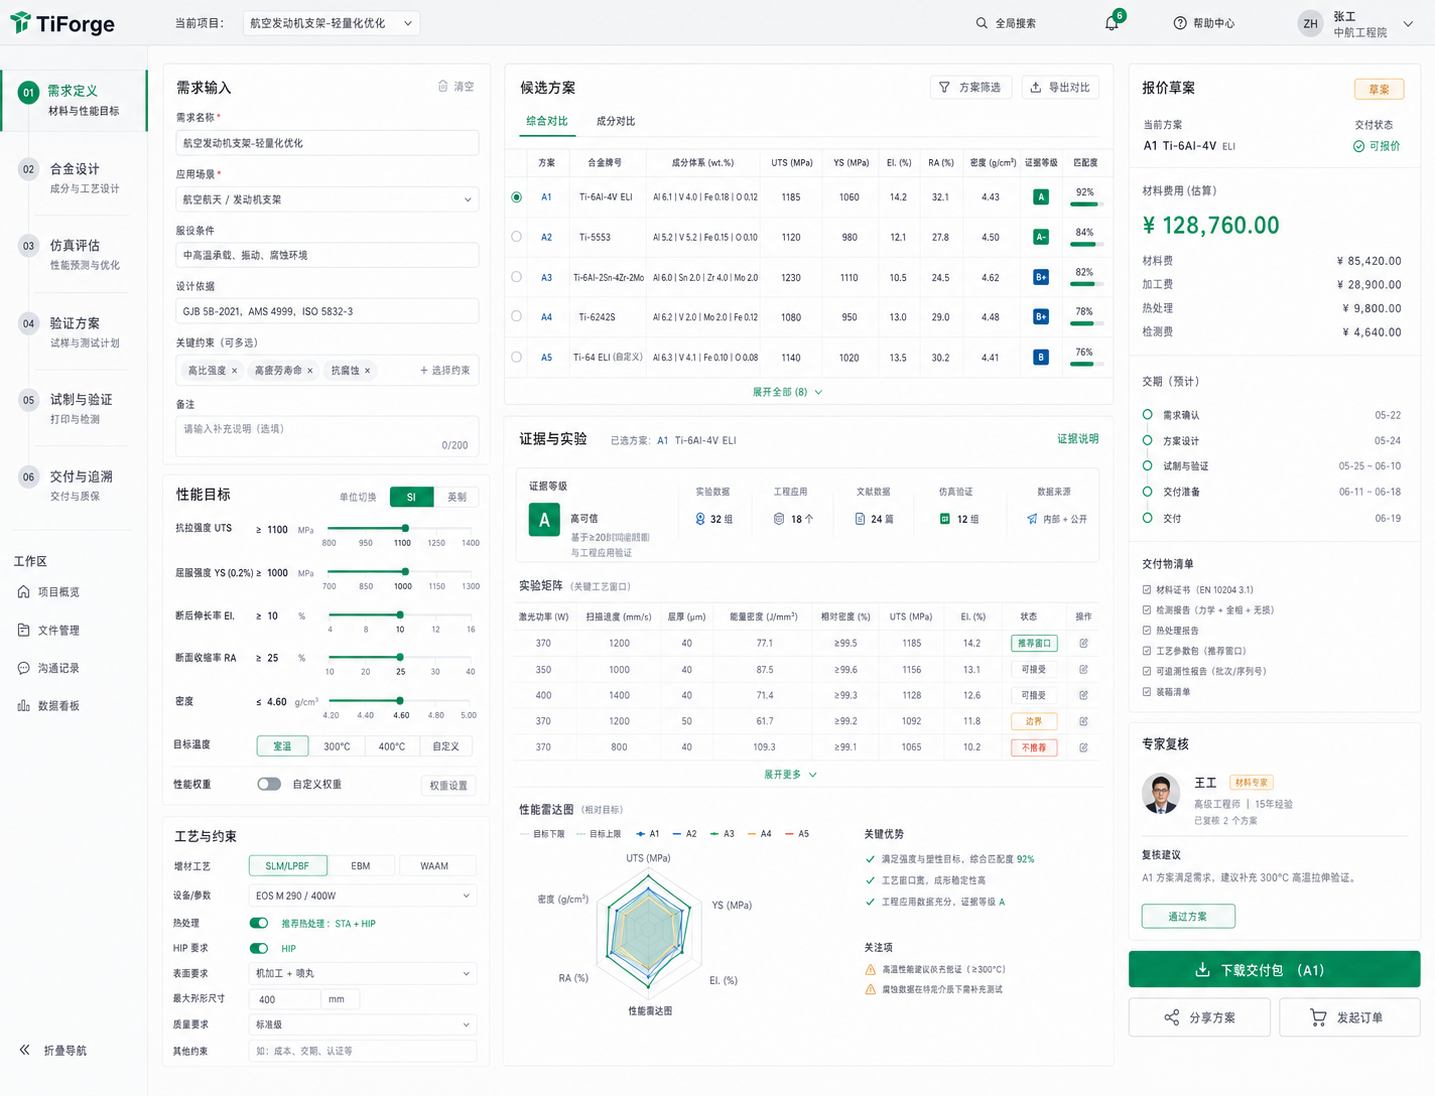Image resolution: width=1435 pixels, height=1096 pixels.
Task: Open the 表面要求 dropdown
Action: pyautogui.click(x=362, y=973)
